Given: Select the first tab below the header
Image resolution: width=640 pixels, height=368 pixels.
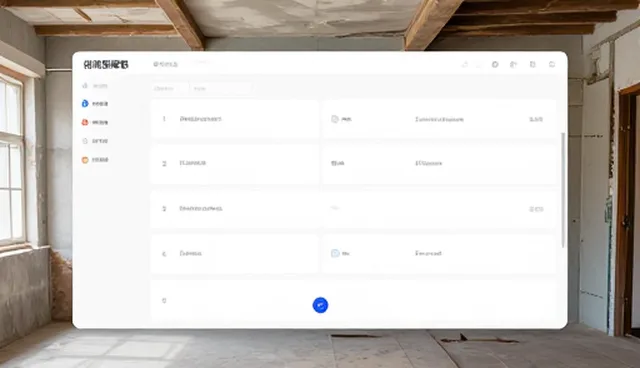Looking at the screenshot, I should [164, 89].
